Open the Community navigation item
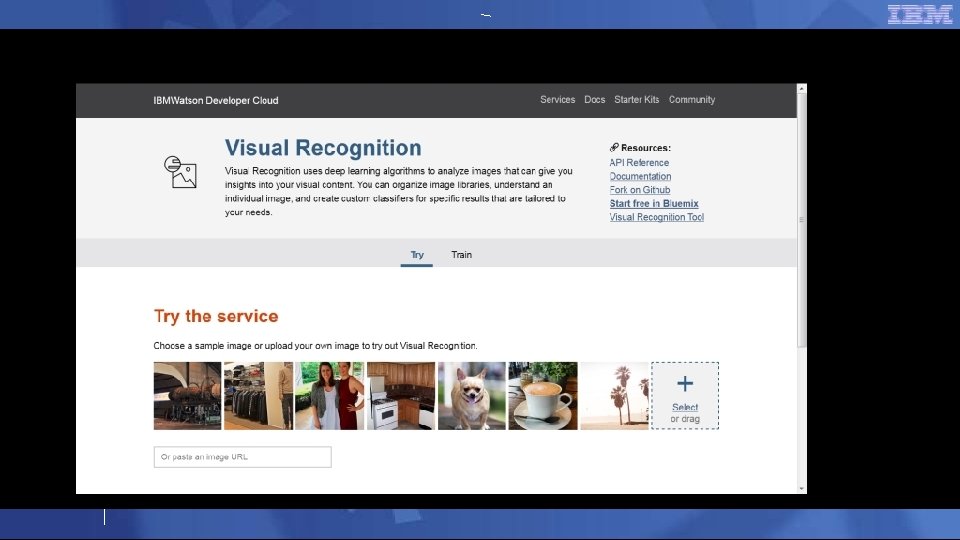Viewport: 960px width, 540px height. click(x=692, y=100)
